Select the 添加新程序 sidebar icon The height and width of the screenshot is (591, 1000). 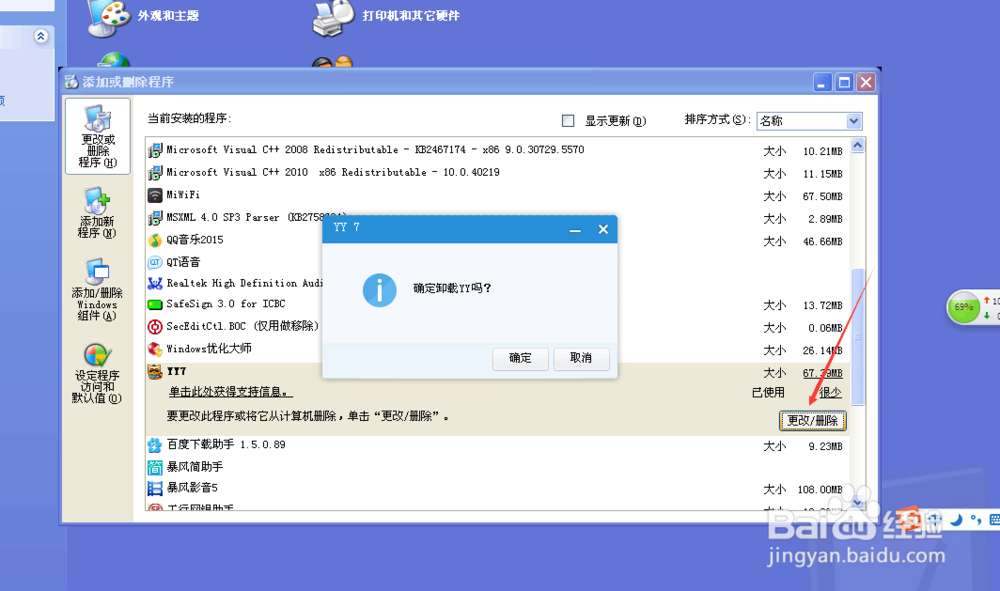click(x=97, y=214)
